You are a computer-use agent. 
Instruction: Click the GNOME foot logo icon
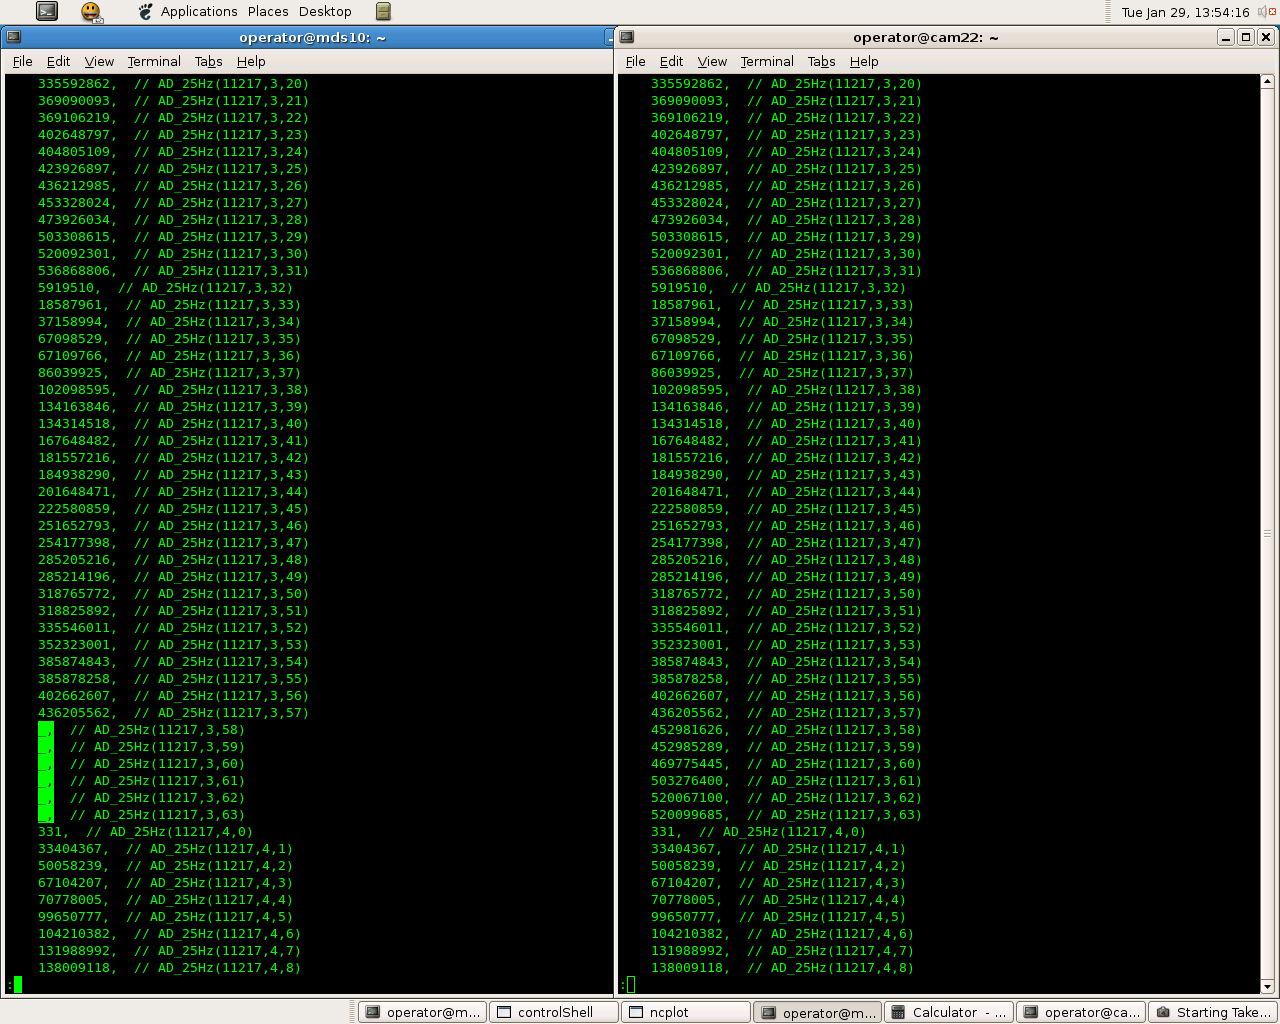(146, 12)
